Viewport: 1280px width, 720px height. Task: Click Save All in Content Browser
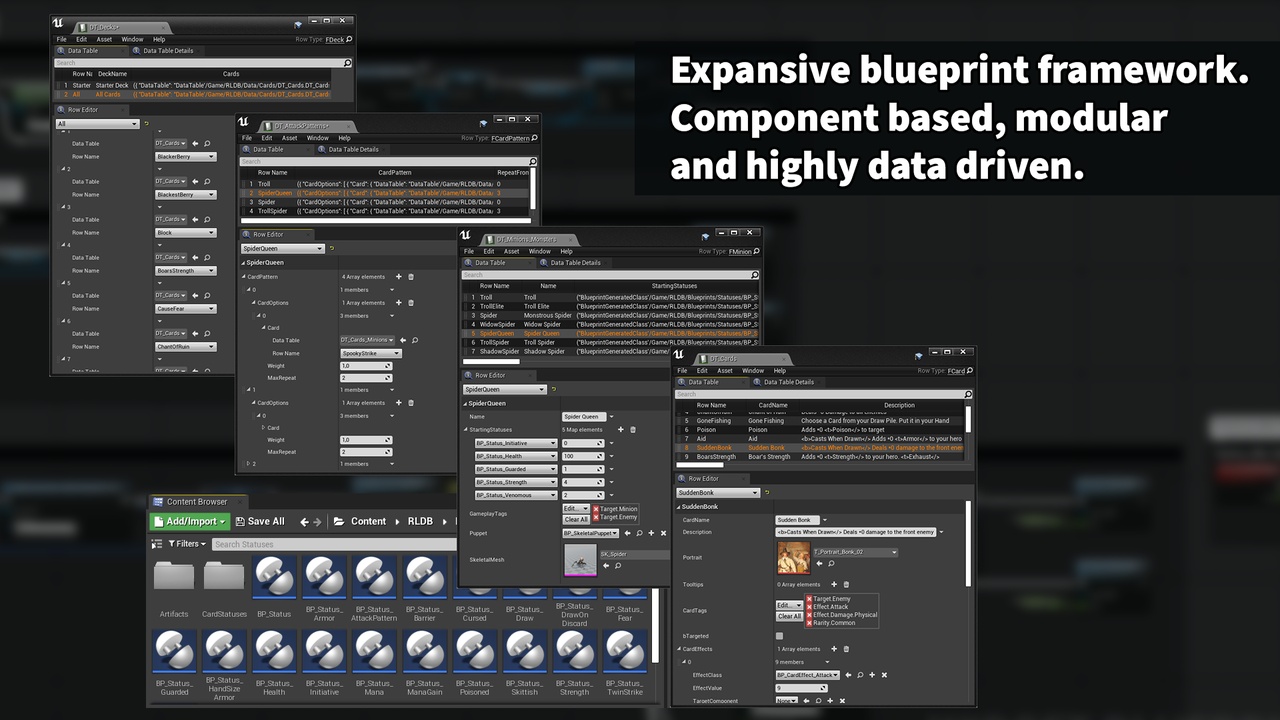[x=259, y=521]
